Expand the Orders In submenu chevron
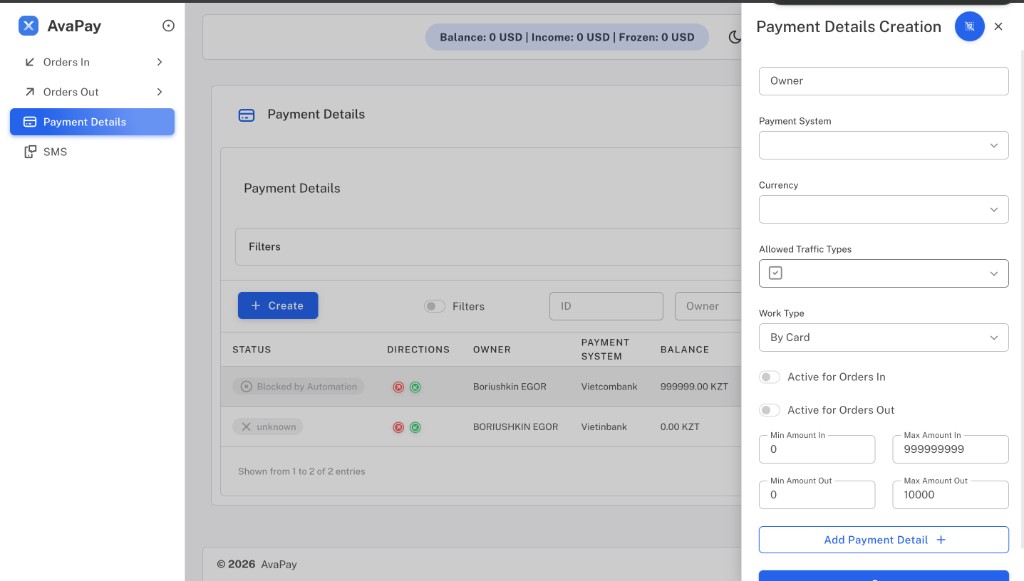Screen dimensions: 1024x581 pos(159,62)
